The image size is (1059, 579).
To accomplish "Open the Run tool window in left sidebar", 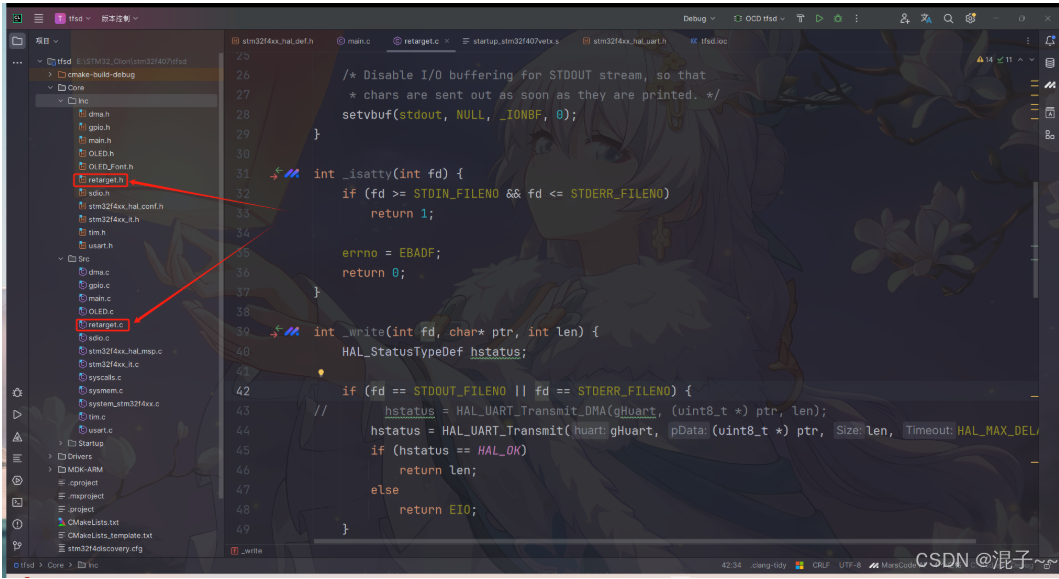I will [18, 414].
